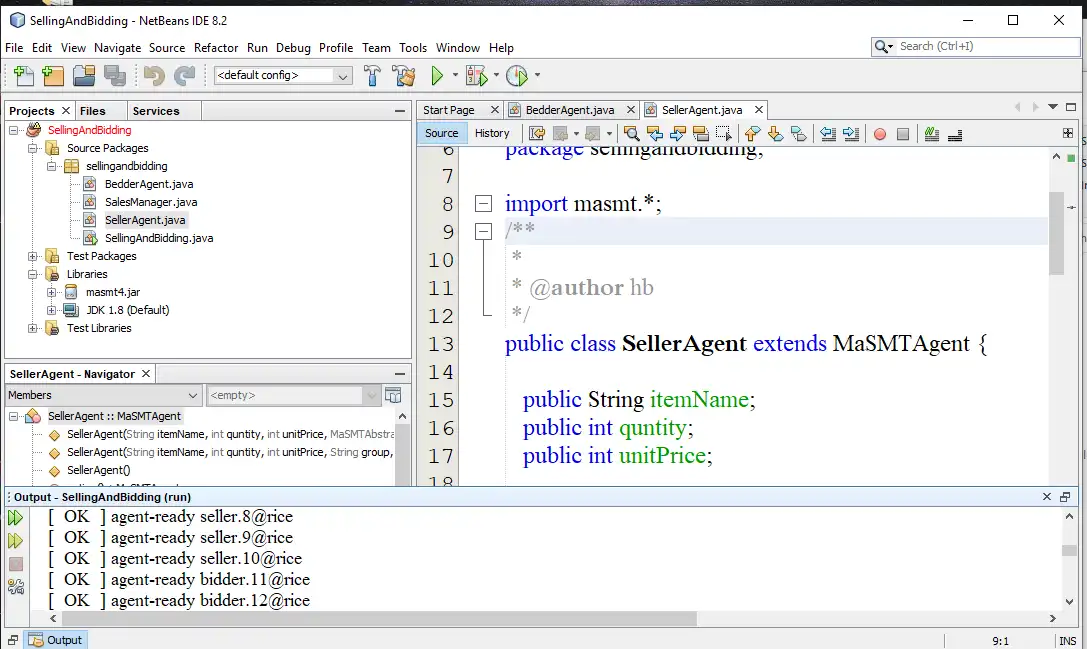Toggle Navigator filter panel icon beside empty combo
The width and height of the screenshot is (1087, 649).
393,395
